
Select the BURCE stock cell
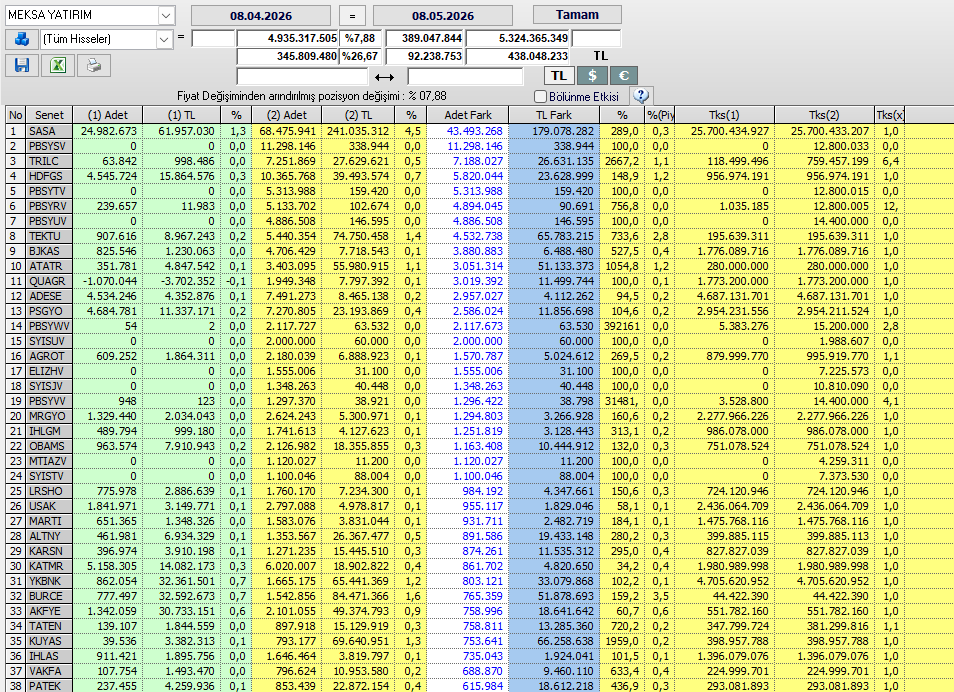(x=49, y=596)
